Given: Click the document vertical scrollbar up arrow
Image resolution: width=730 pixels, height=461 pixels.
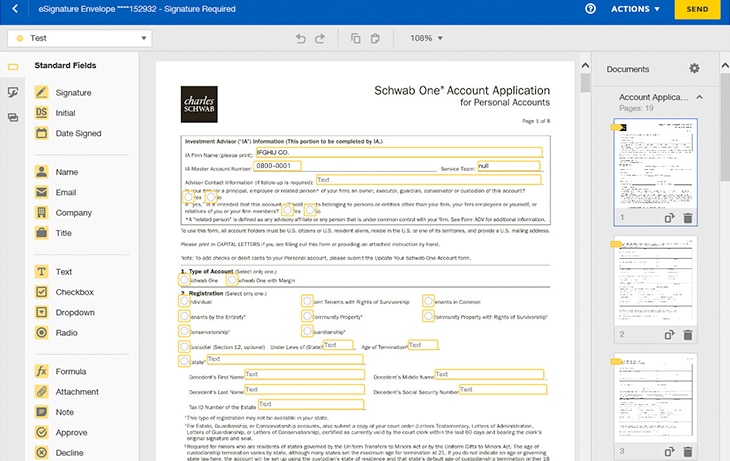Looking at the screenshot, I should coord(585,66).
